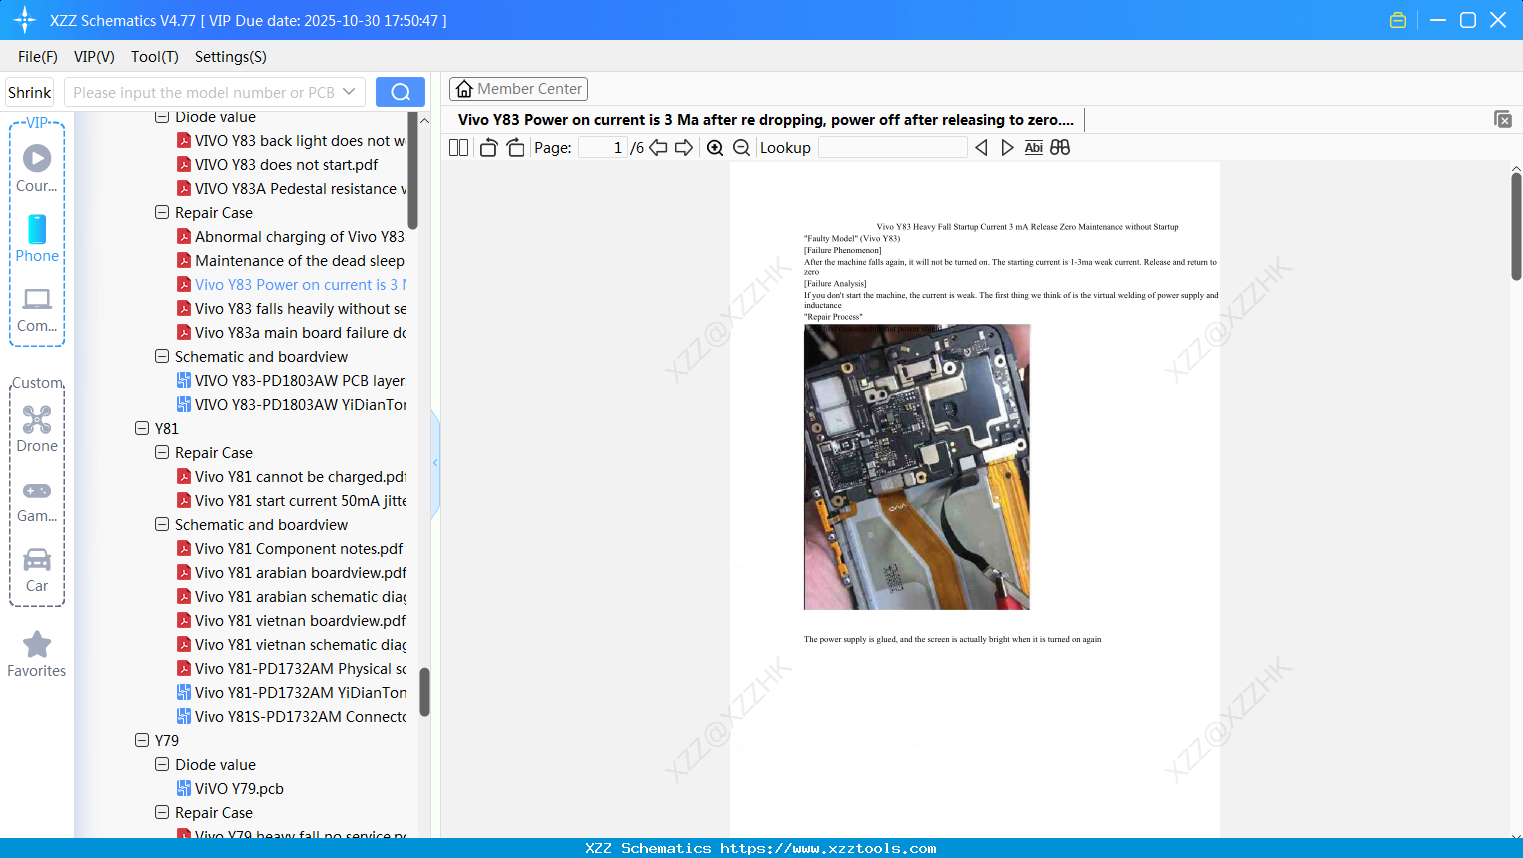Click the page number field
This screenshot has height=858, width=1523.
pyautogui.click(x=603, y=148)
